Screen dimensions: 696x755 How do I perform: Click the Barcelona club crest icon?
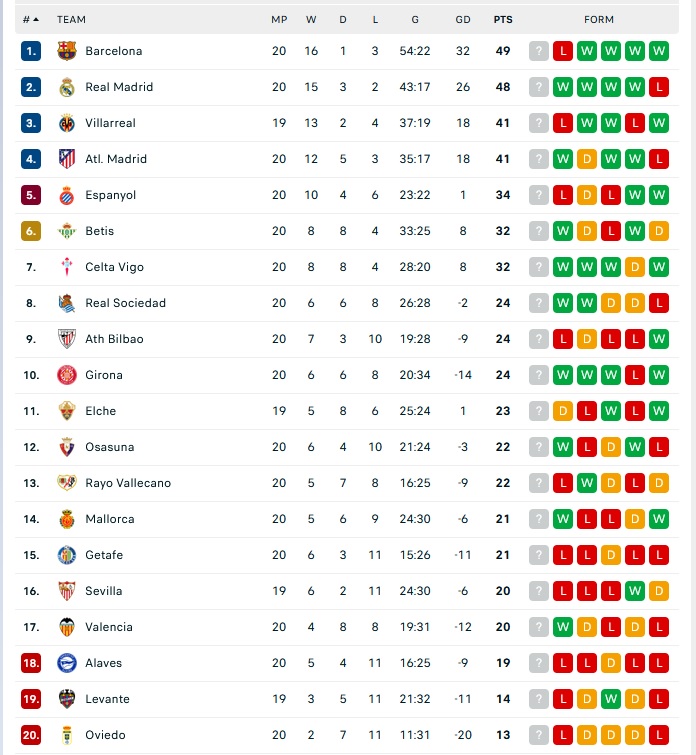67,51
